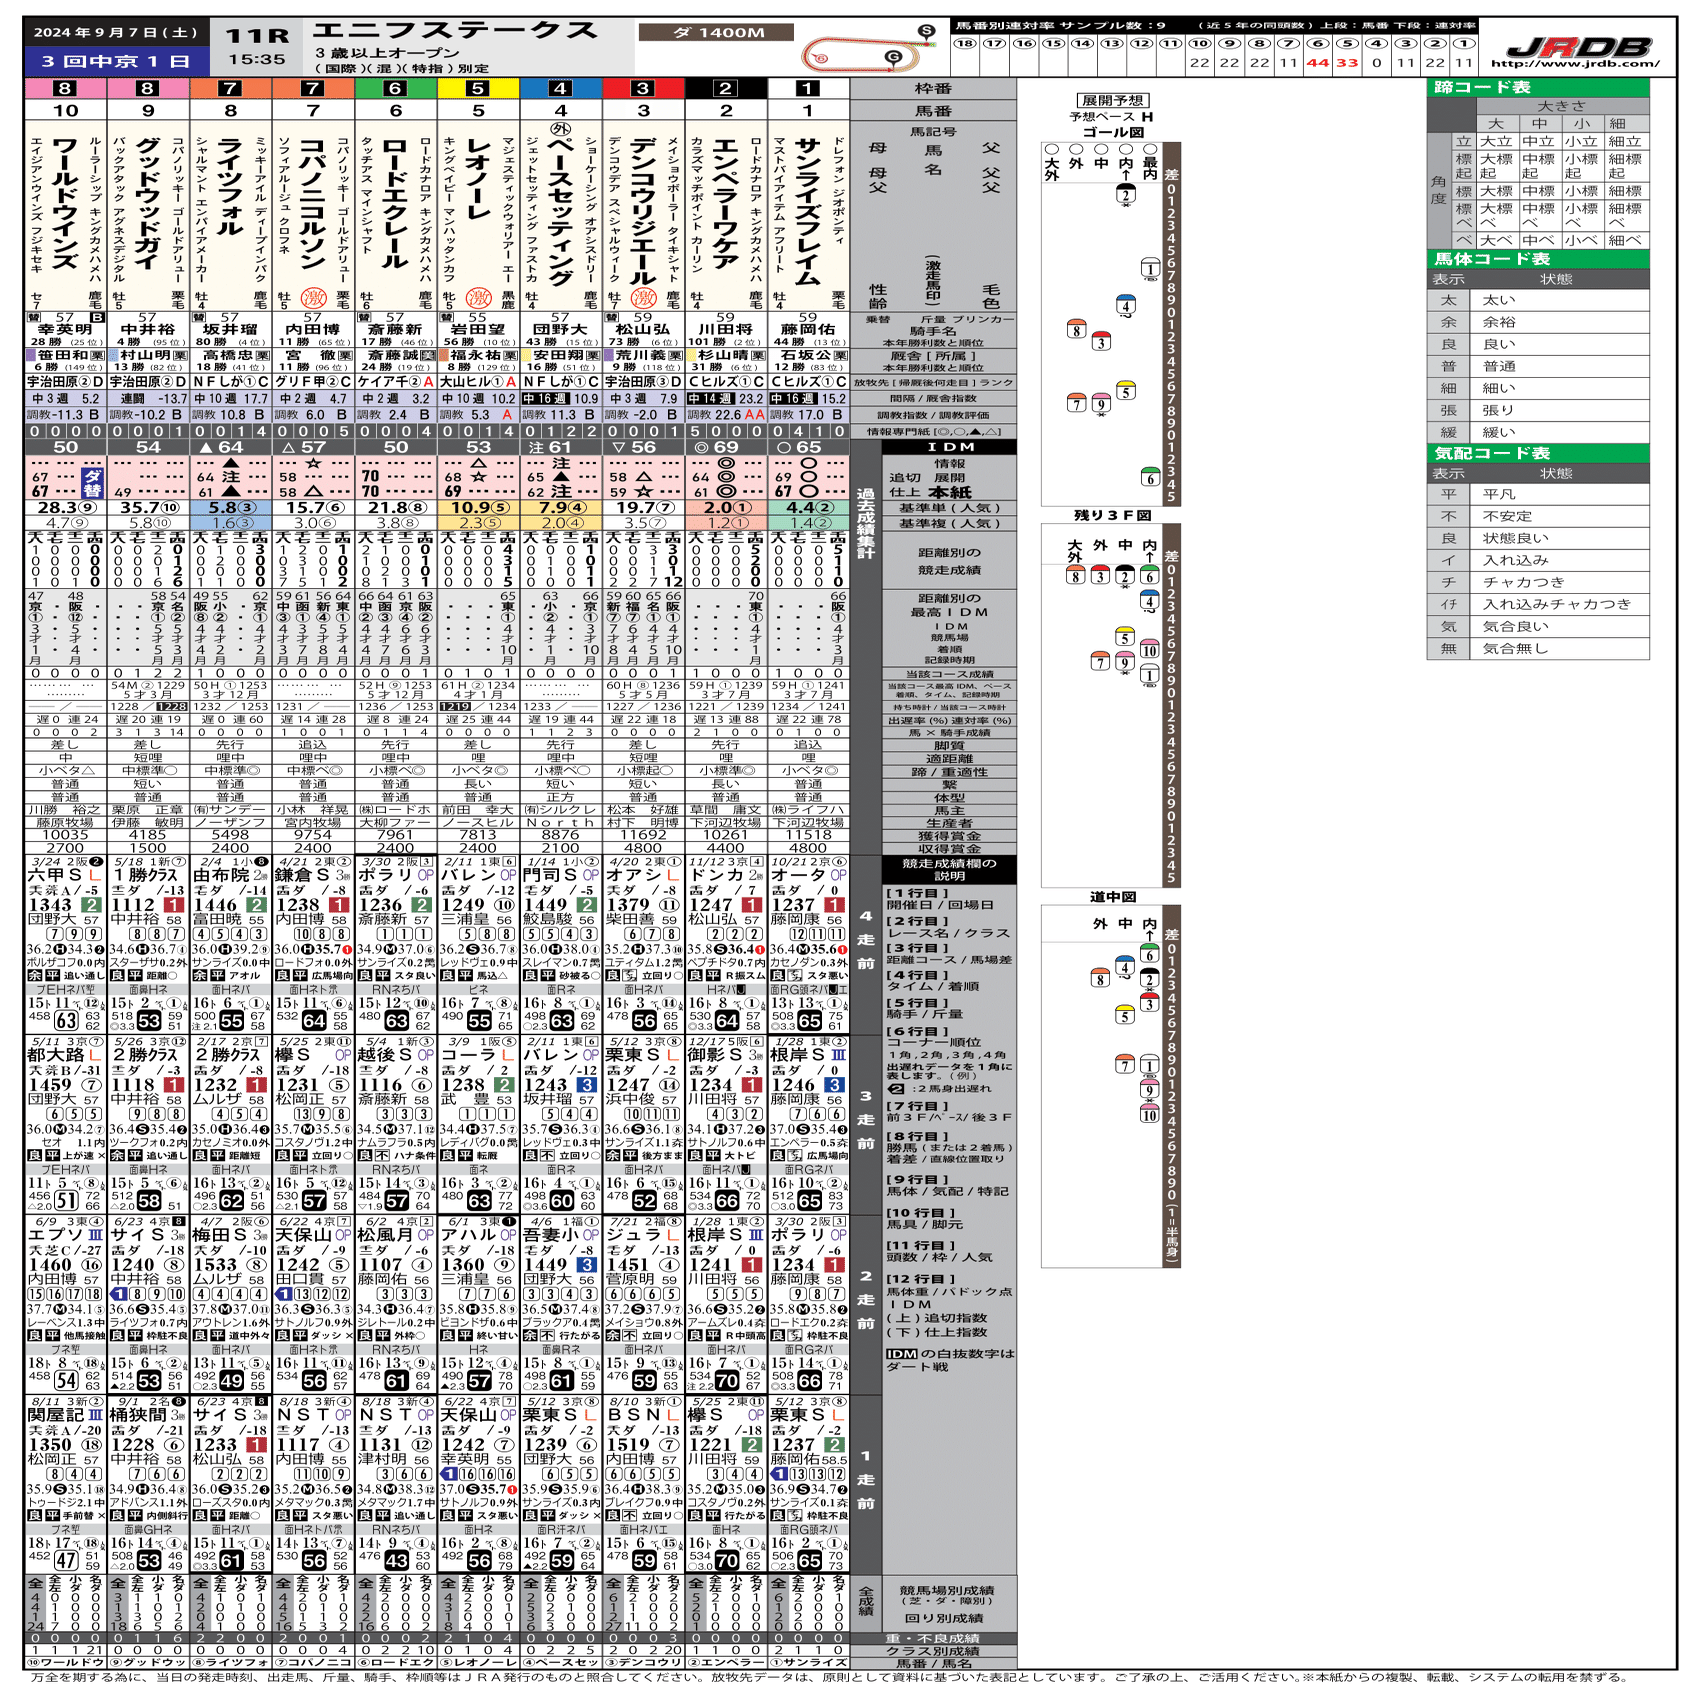The height and width of the screenshot is (1701, 1701).
Task: Click the ダ 1400M distance badge
Action: pos(716,33)
